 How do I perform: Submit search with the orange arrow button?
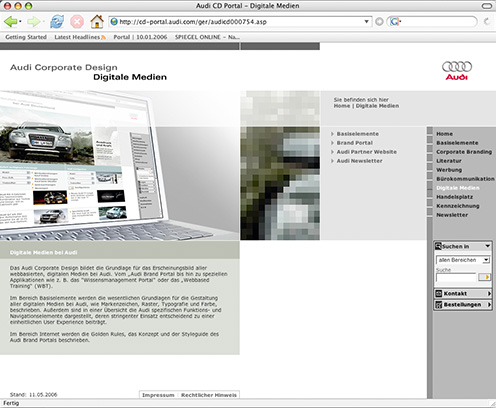pos(484,277)
